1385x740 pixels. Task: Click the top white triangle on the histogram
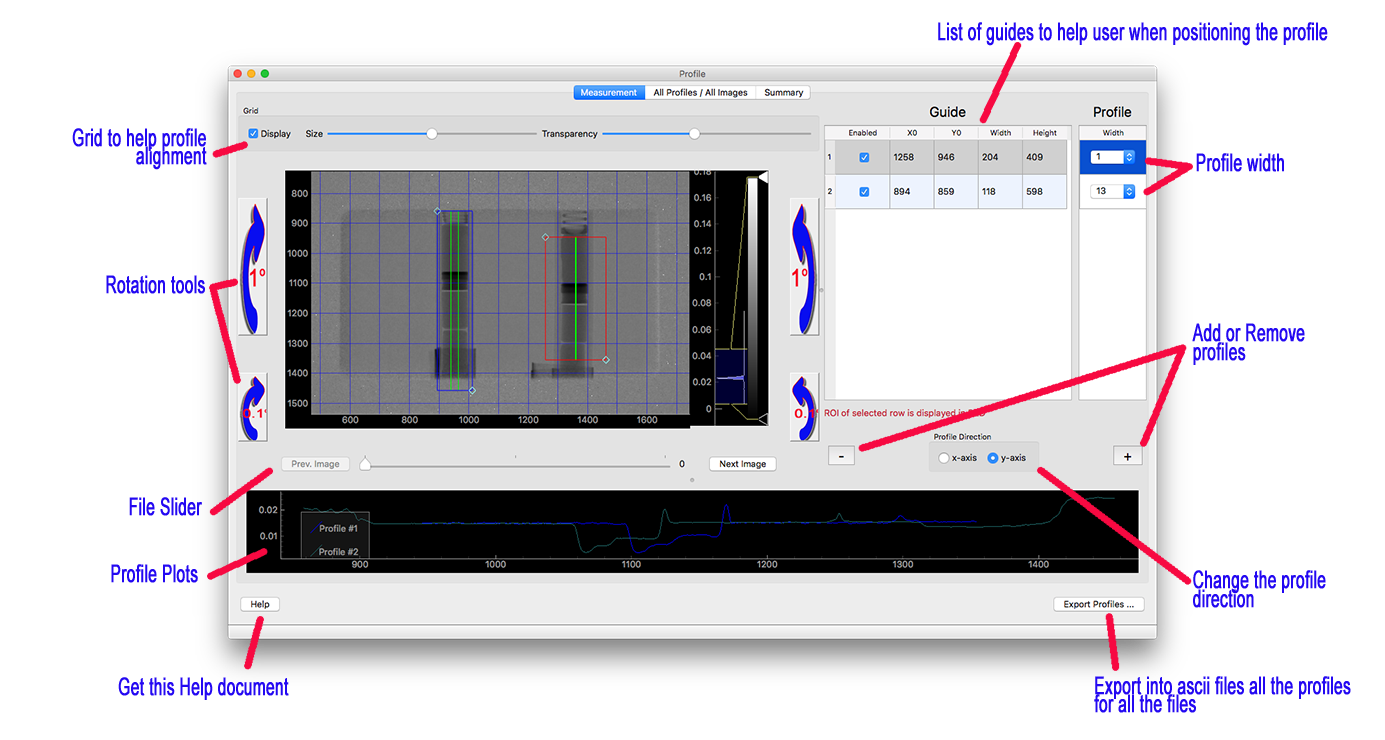click(x=762, y=177)
